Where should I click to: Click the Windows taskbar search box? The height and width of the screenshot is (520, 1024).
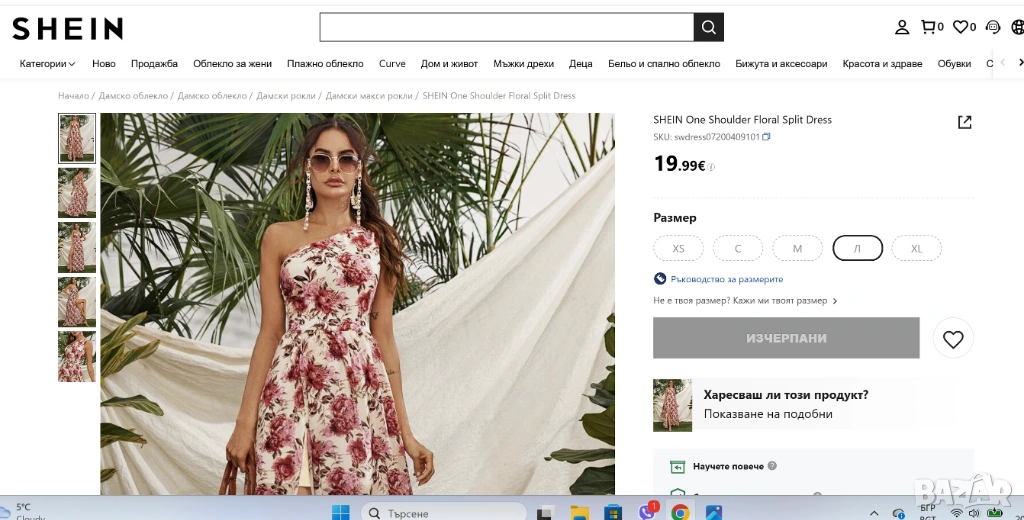pos(444,513)
